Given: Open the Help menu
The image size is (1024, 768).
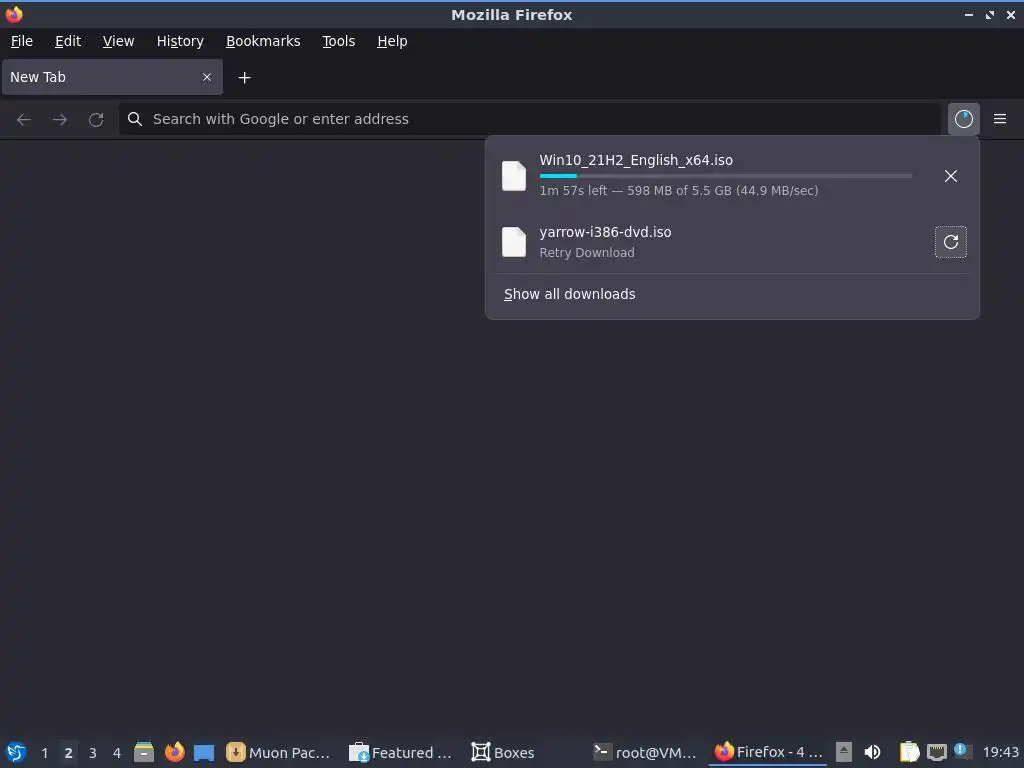Looking at the screenshot, I should point(392,41).
